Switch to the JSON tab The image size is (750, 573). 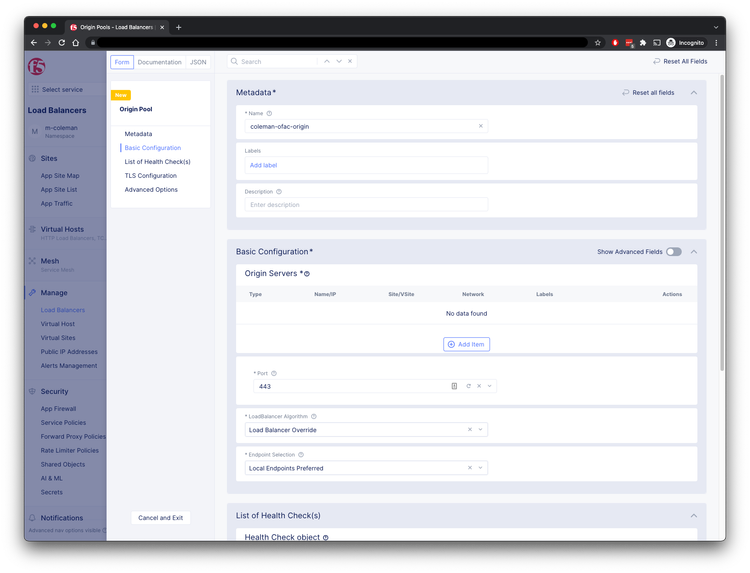198,62
